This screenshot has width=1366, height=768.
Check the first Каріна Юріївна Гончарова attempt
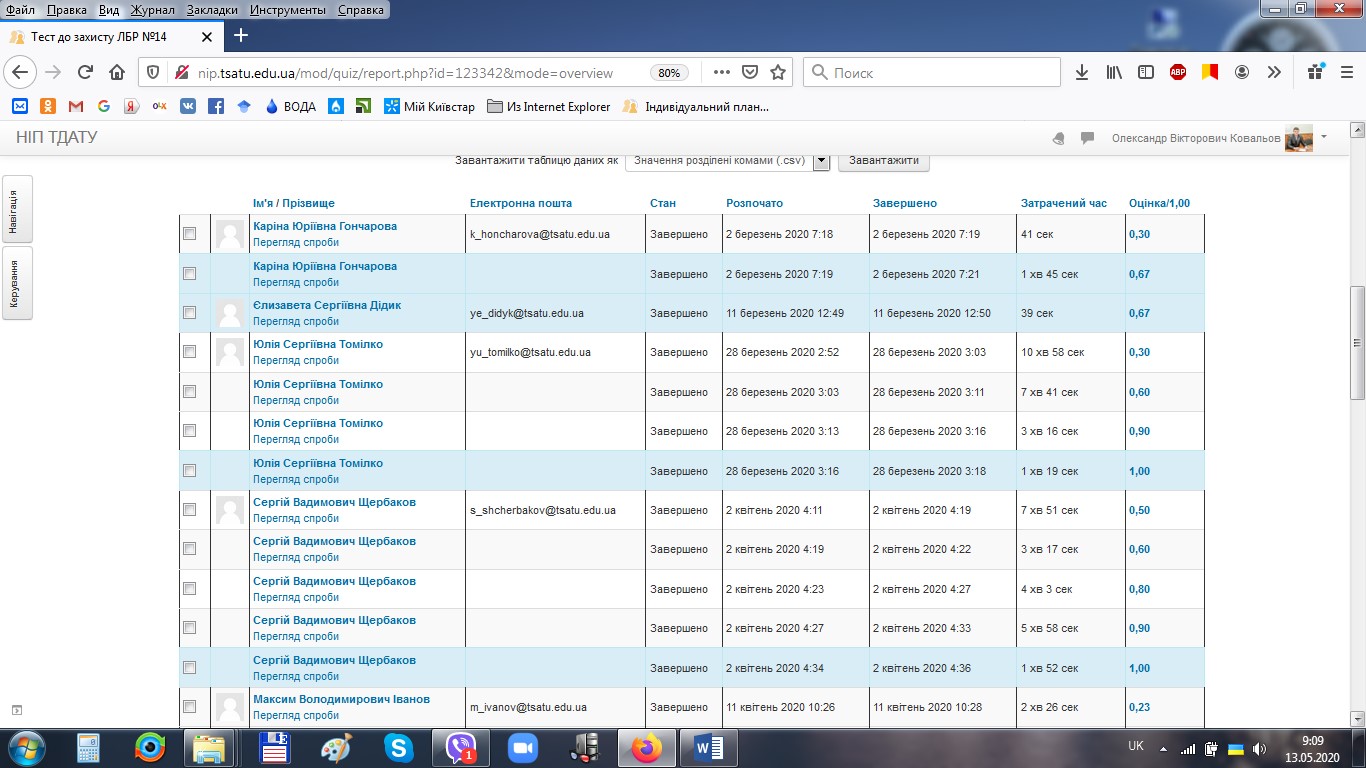190,234
